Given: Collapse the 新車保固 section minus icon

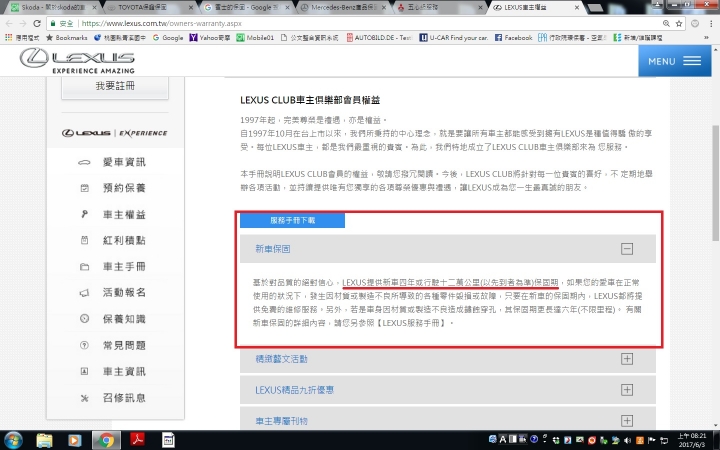Looking at the screenshot, I should coord(627,249).
